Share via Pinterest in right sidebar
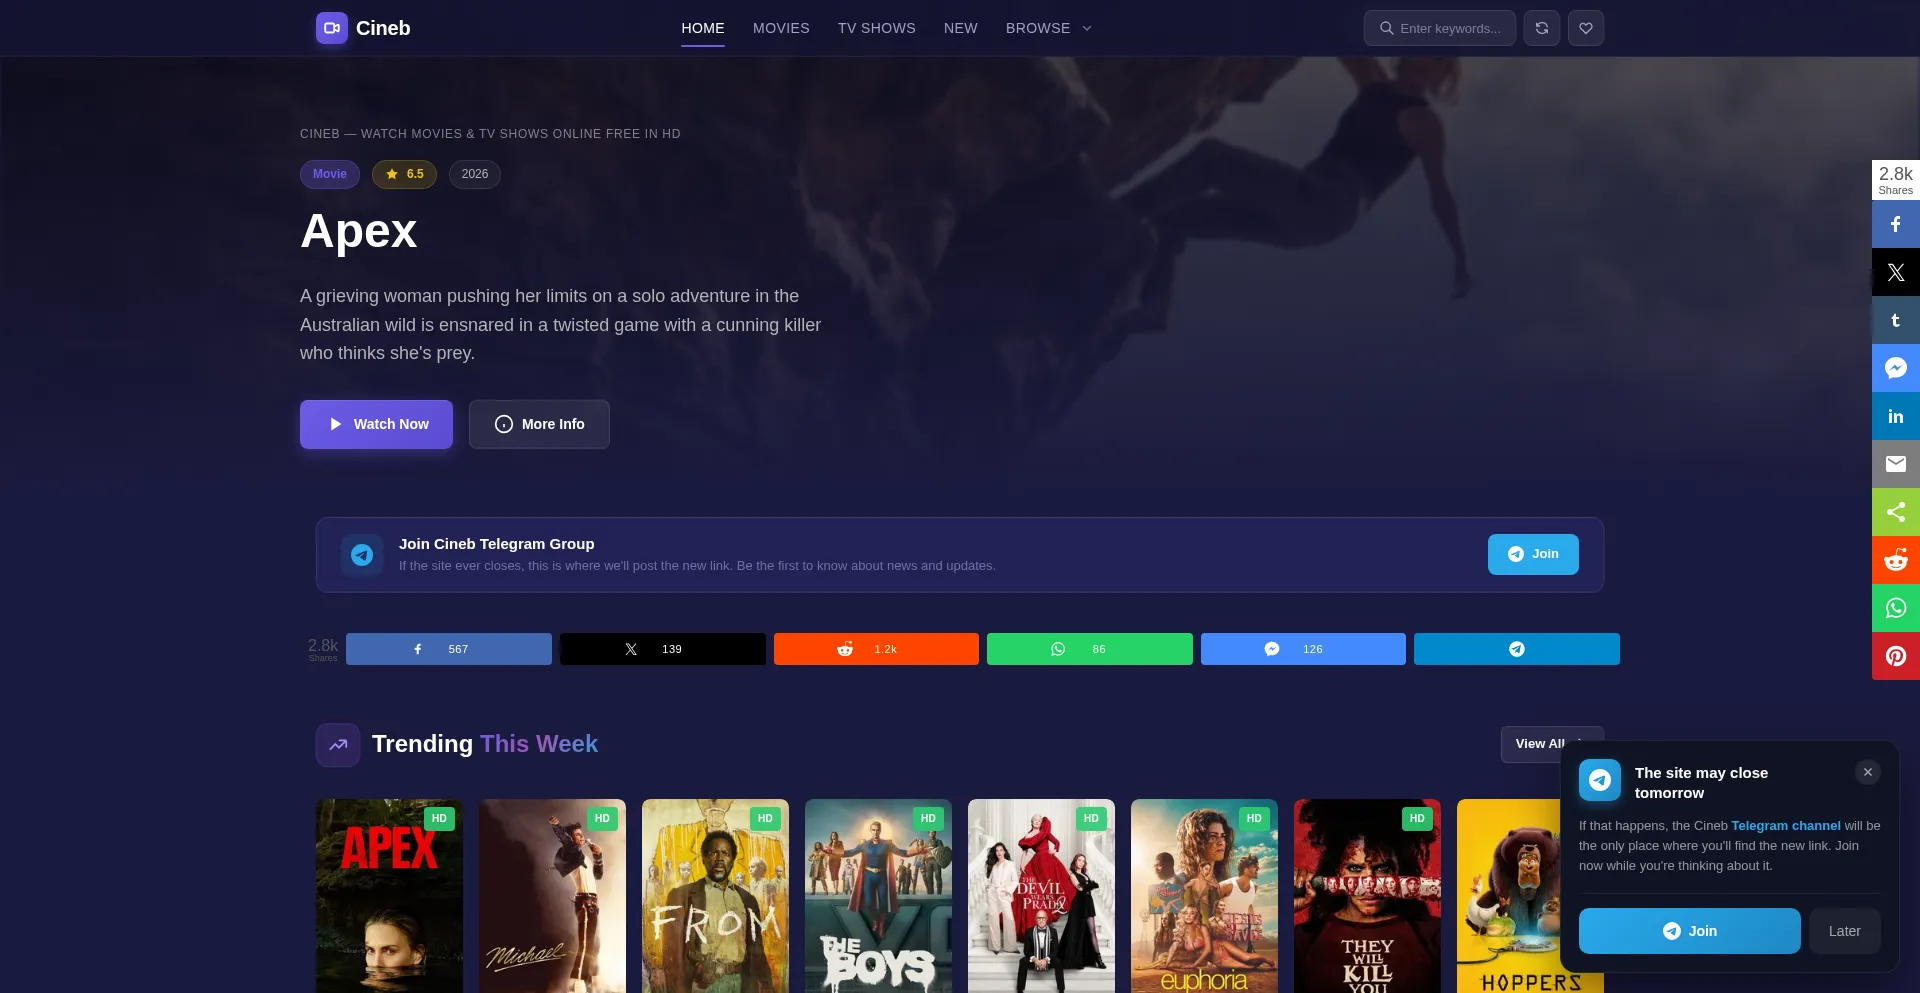1920x993 pixels. 1896,656
